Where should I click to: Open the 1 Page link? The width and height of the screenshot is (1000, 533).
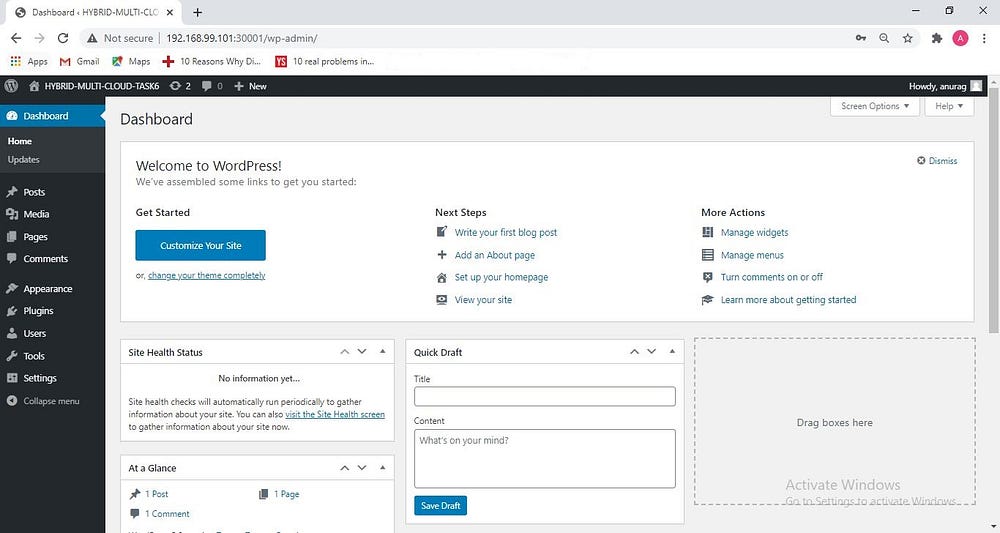click(x=286, y=494)
